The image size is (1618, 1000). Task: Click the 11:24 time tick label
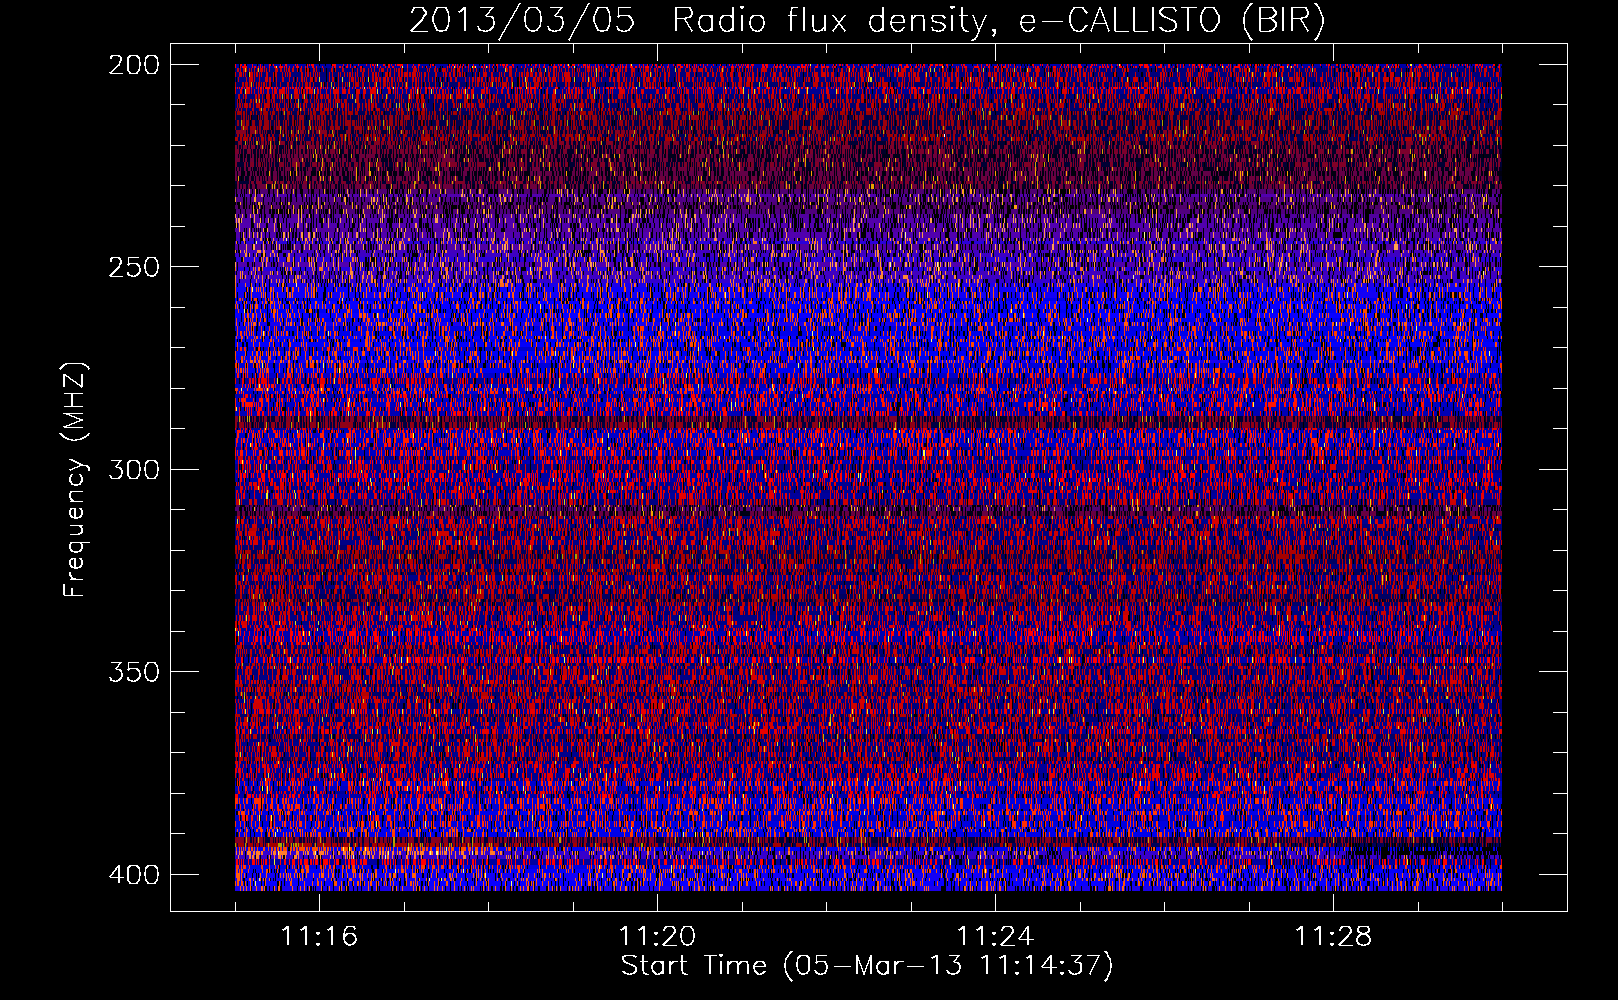click(995, 936)
